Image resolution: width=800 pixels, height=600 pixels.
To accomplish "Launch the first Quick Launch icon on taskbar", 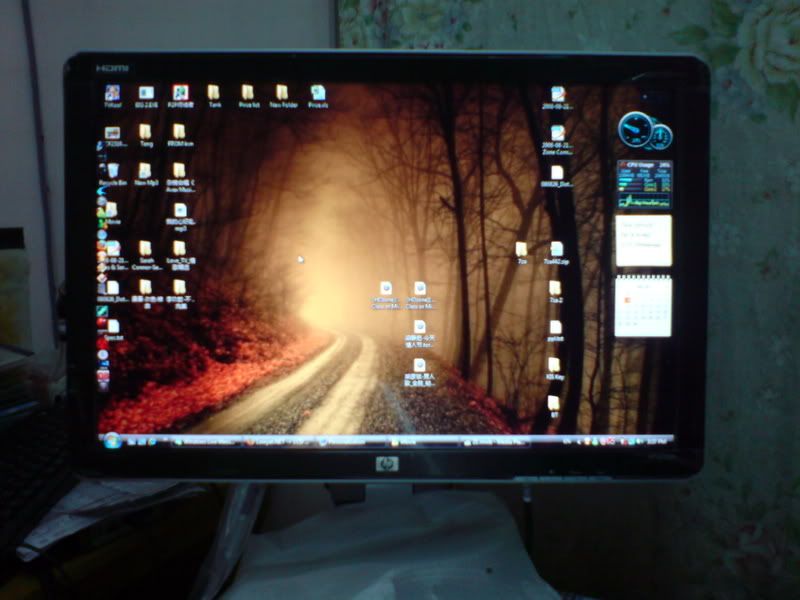I will tap(129, 439).
